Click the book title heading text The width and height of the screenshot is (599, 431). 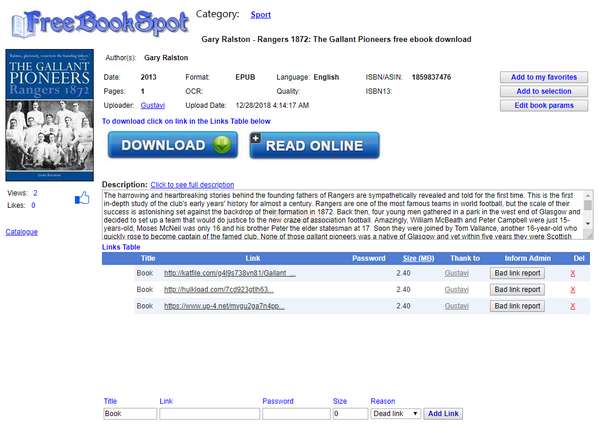(x=336, y=39)
